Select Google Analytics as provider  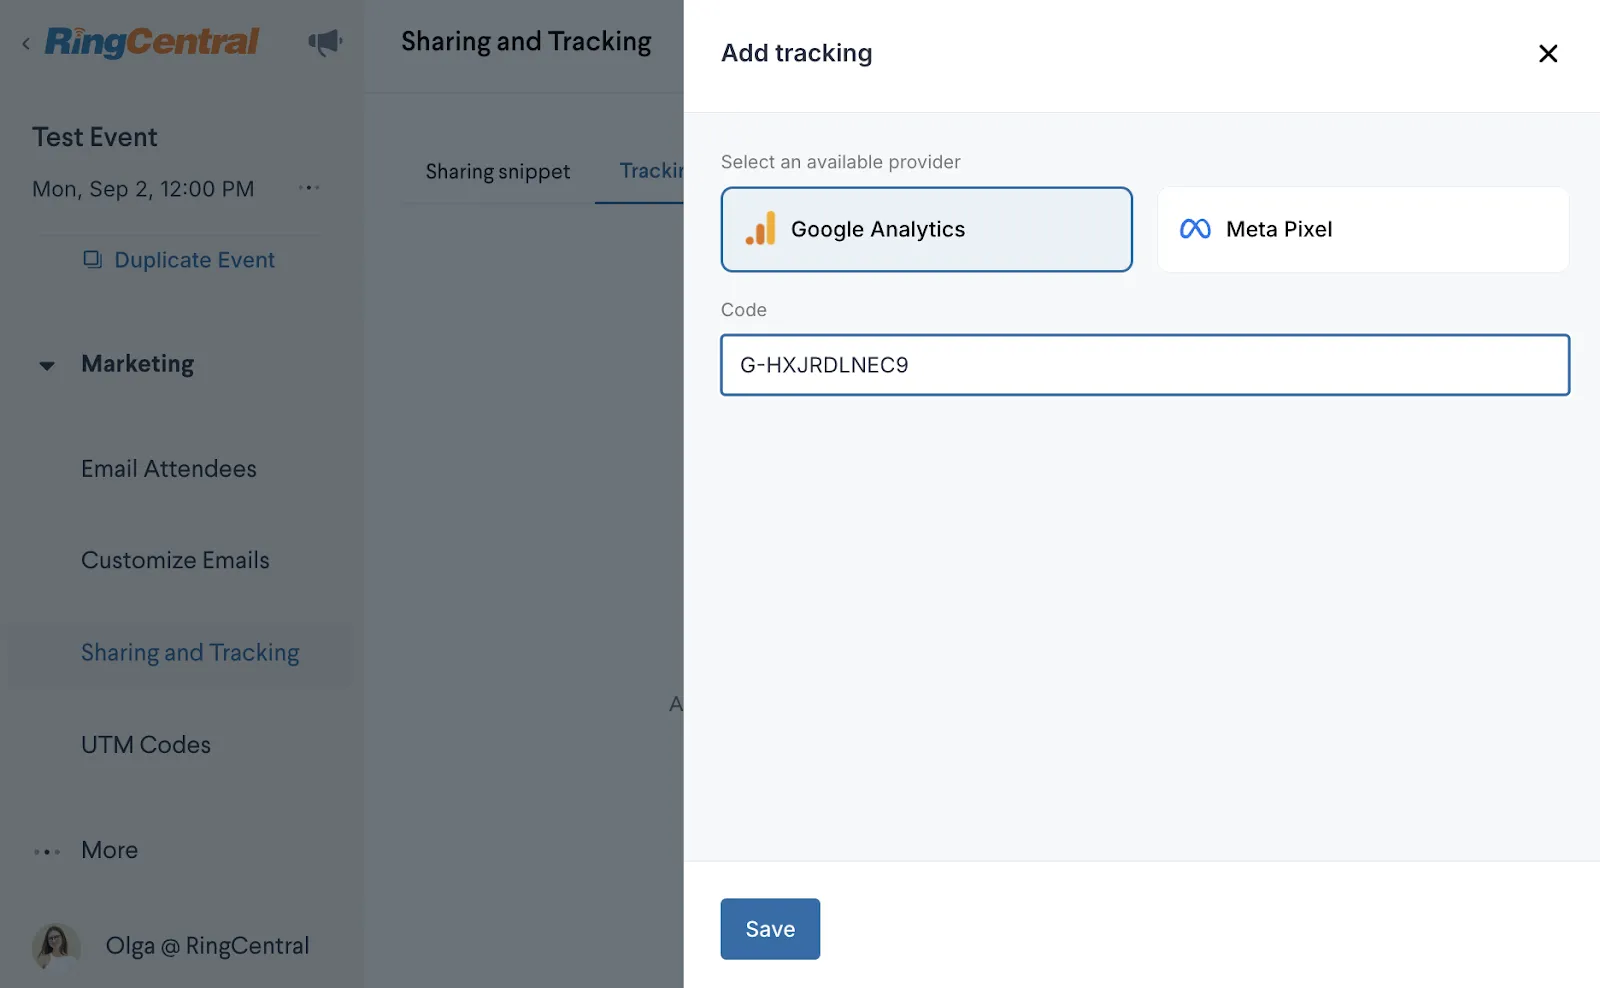click(x=926, y=229)
